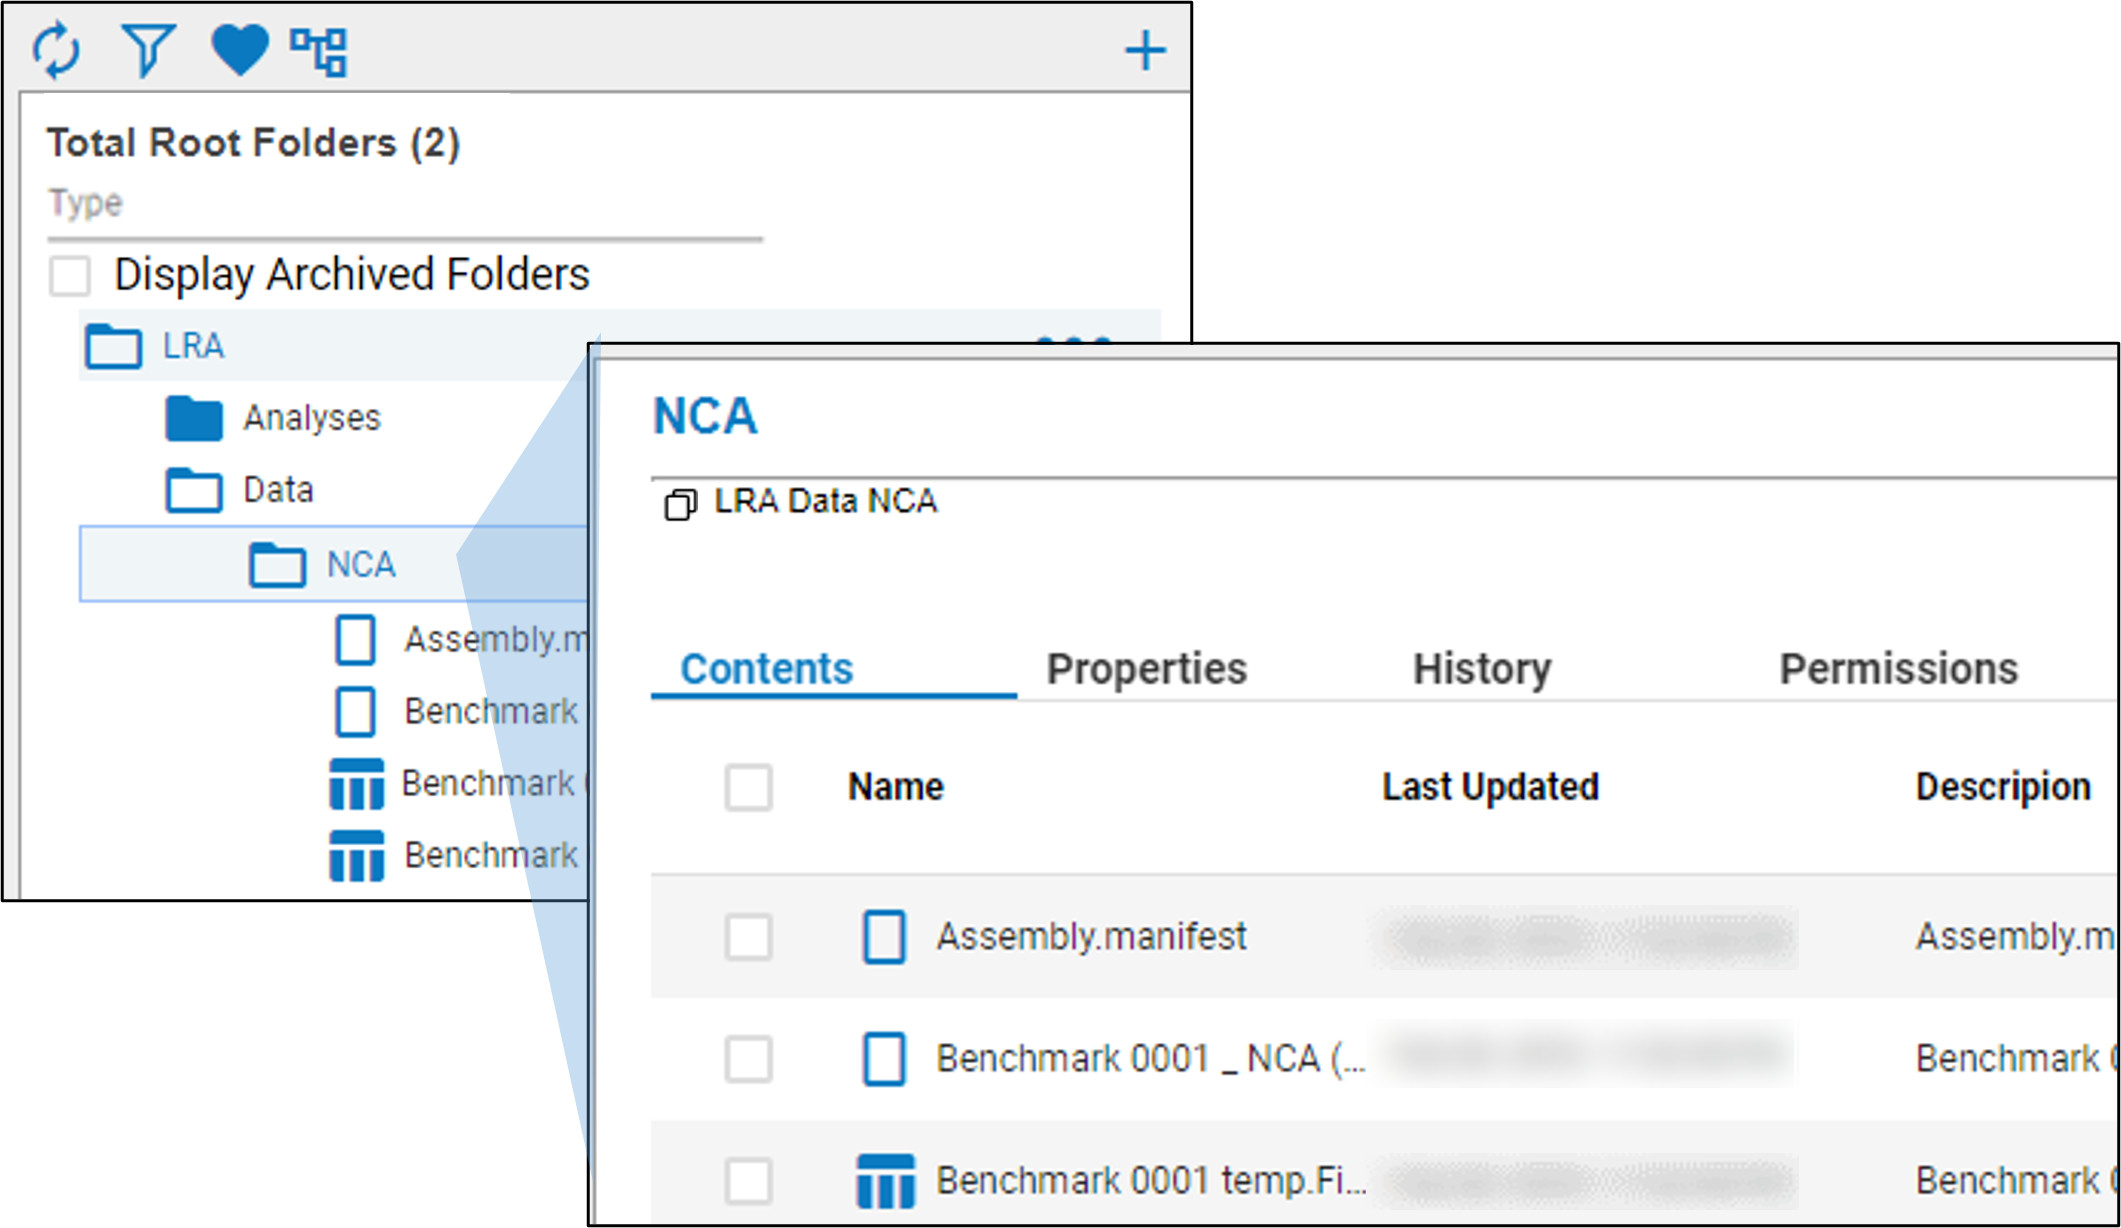Viewport: 2121px width, 1228px height.
Task: Open the History tab
Action: 1482,668
